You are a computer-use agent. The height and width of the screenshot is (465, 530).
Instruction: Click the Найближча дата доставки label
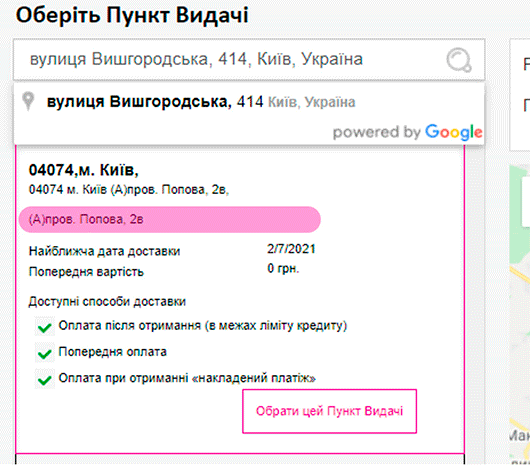(x=104, y=251)
